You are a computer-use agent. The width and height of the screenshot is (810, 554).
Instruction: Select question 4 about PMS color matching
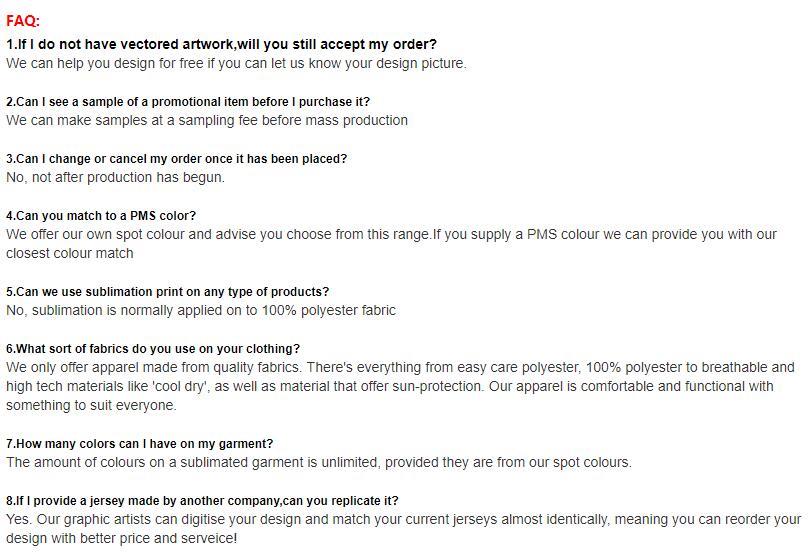pyautogui.click(x=101, y=216)
